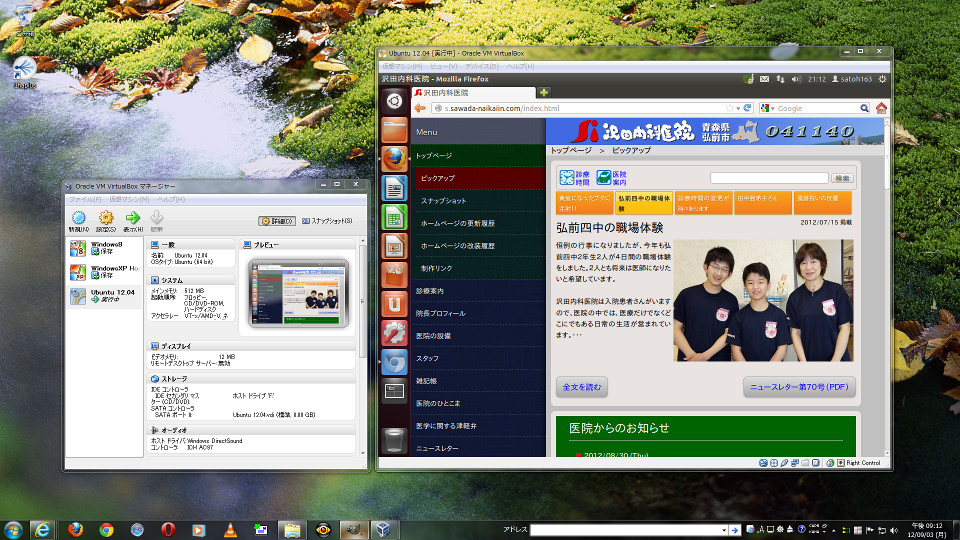
Task: Select WindowsXP VM in the list
Action: [x=105, y=272]
